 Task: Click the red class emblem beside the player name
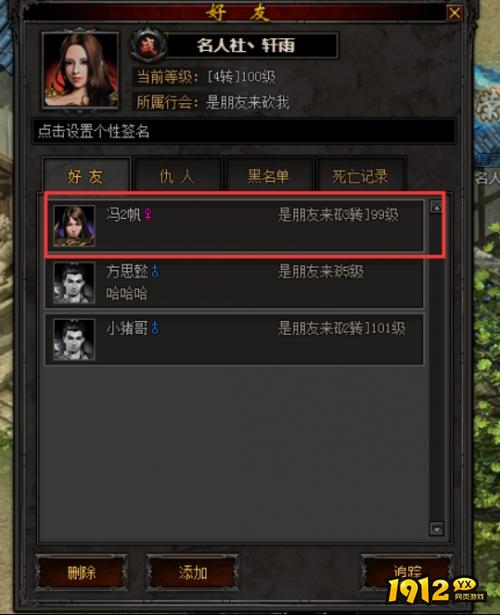click(x=148, y=45)
